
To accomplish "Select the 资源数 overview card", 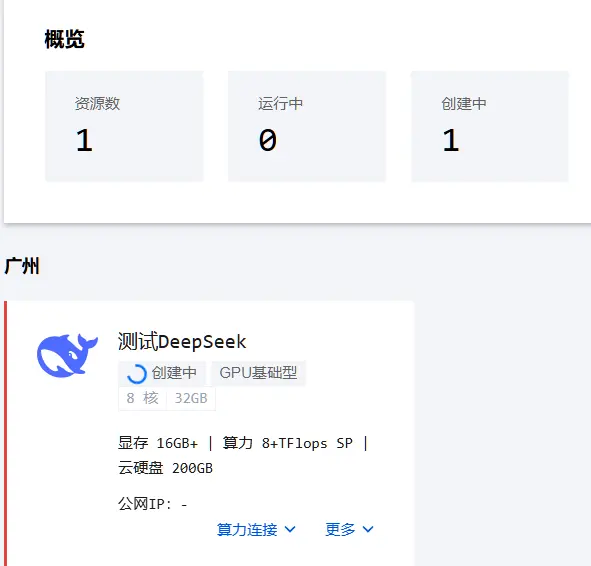I will pyautogui.click(x=124, y=126).
